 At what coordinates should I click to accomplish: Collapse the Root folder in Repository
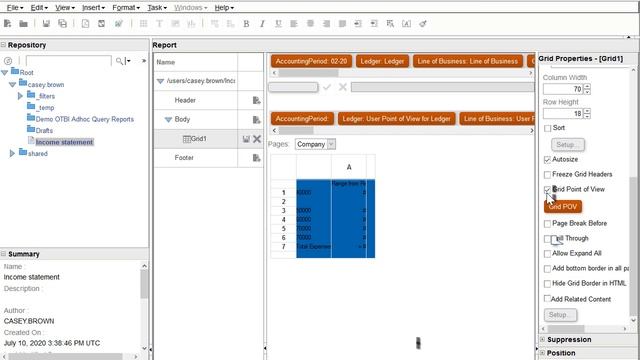point(5,73)
